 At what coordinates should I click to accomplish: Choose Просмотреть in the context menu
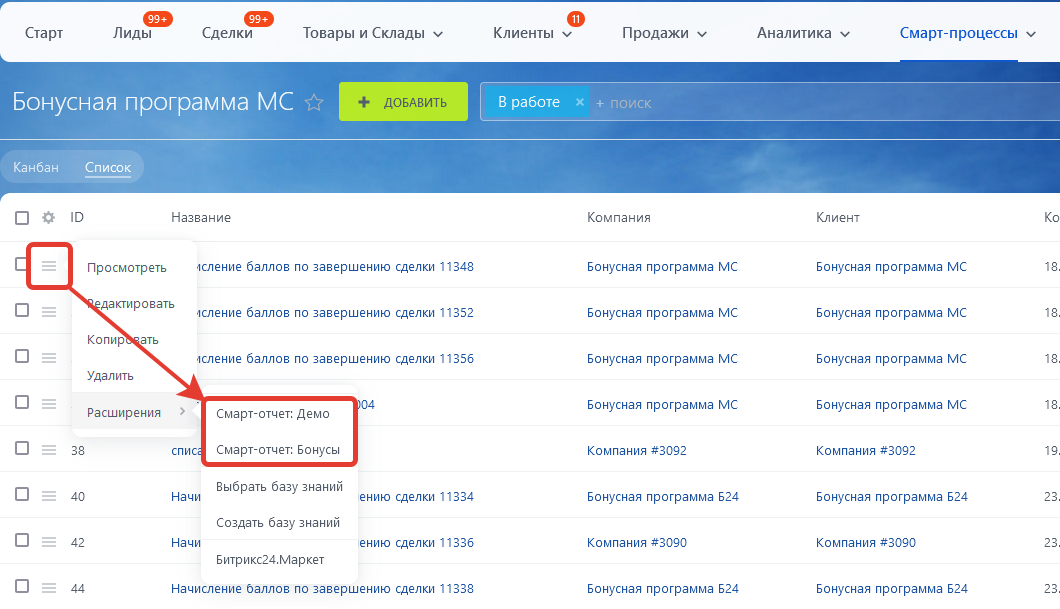(x=127, y=268)
